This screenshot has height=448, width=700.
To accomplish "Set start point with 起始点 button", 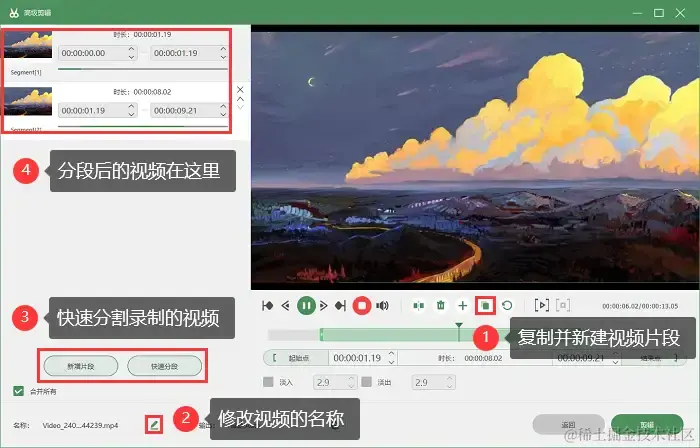I will (296, 358).
